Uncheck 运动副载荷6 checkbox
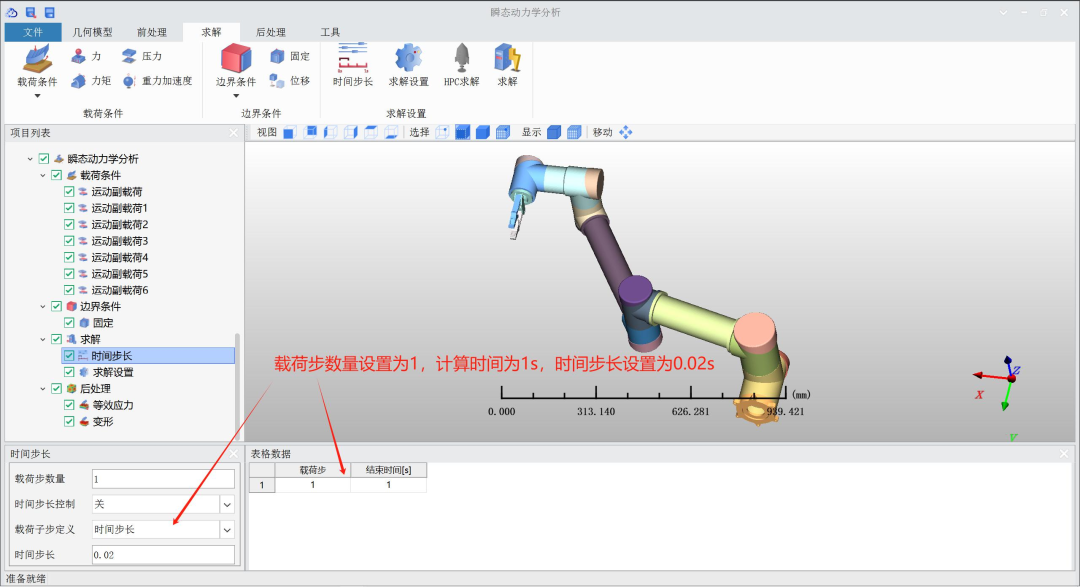Image resolution: width=1080 pixels, height=587 pixels. [69, 290]
